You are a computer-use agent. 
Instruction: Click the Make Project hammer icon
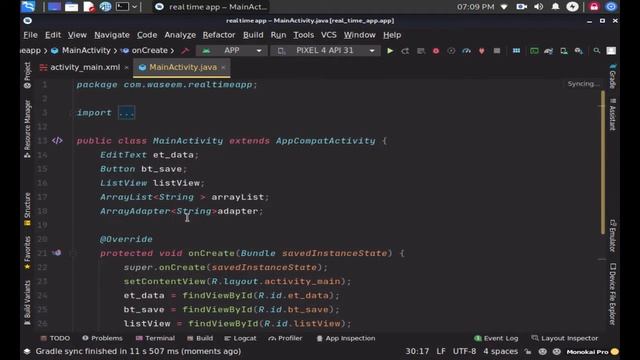click(185, 51)
